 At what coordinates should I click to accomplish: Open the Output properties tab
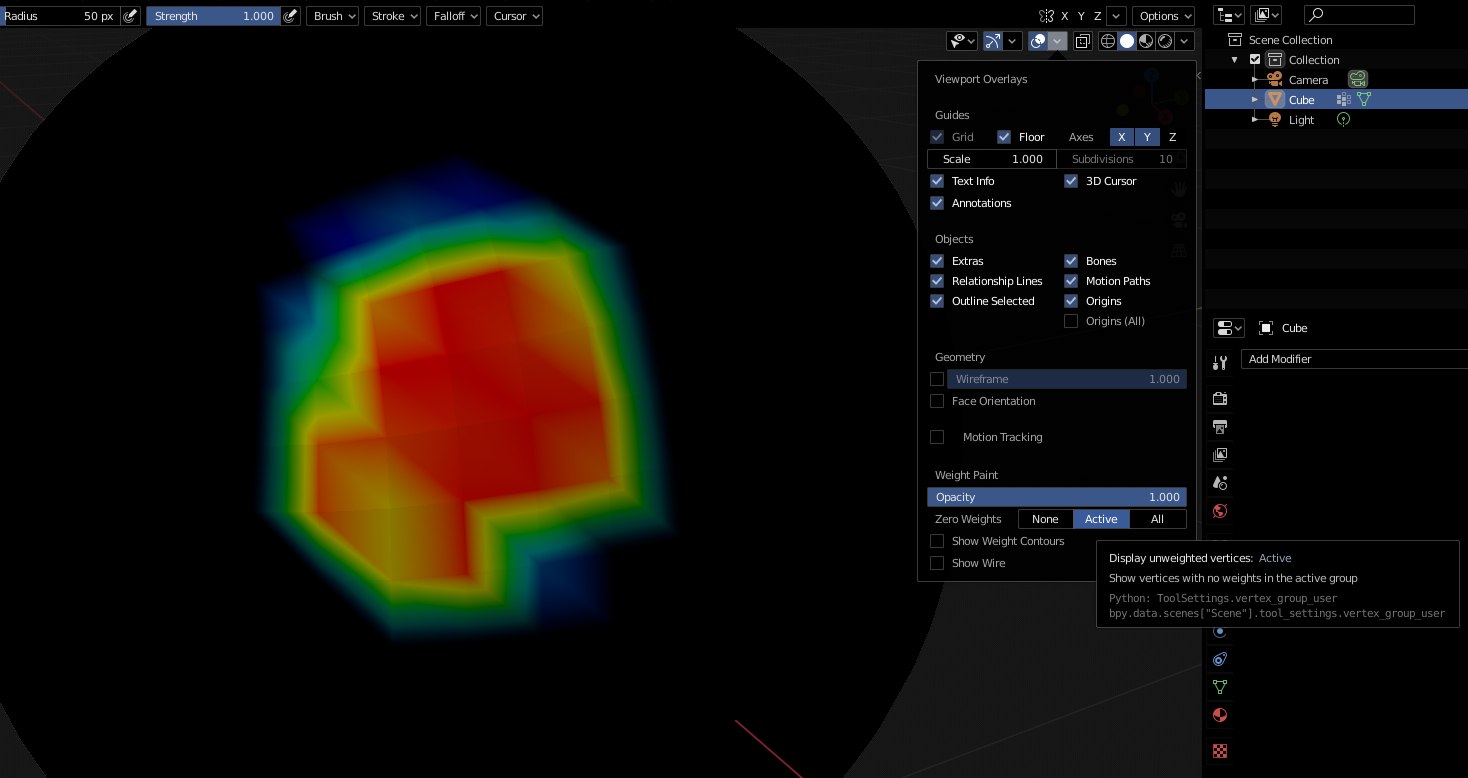tap(1220, 427)
